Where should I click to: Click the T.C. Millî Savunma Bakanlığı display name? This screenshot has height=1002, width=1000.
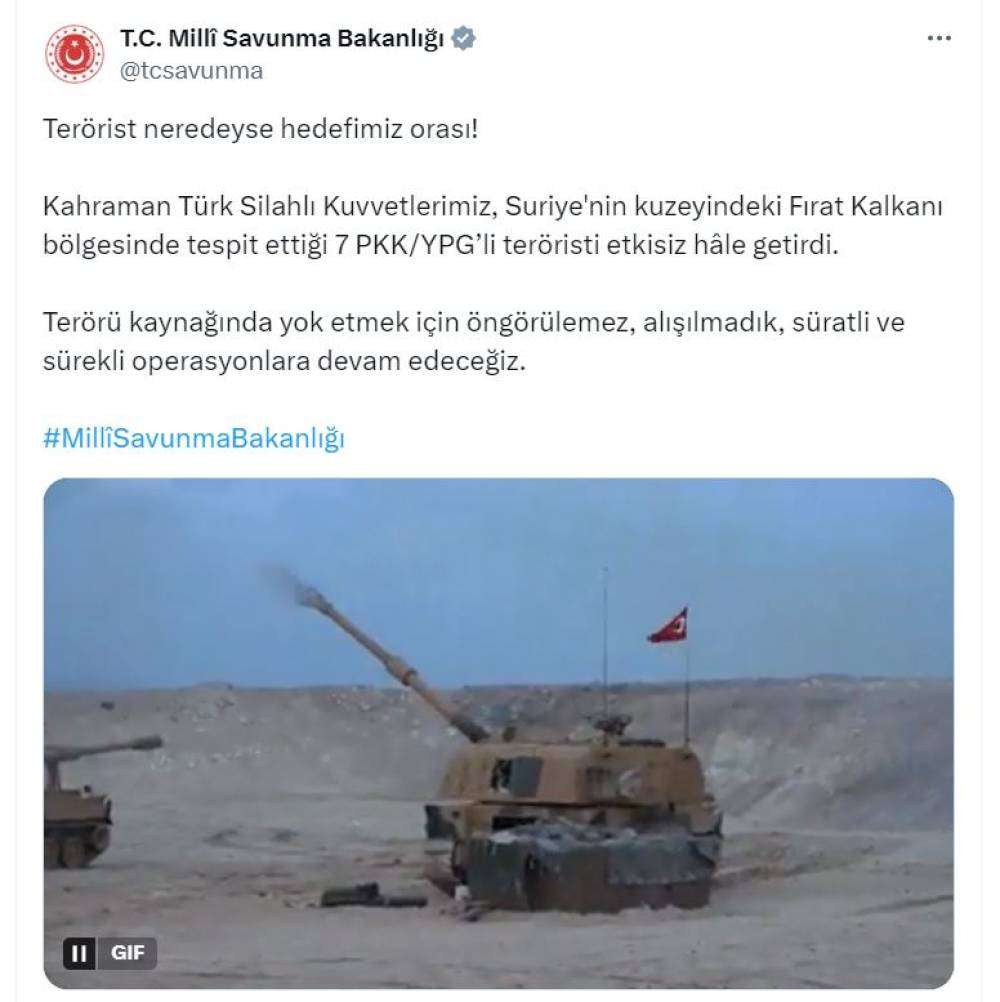[281, 38]
